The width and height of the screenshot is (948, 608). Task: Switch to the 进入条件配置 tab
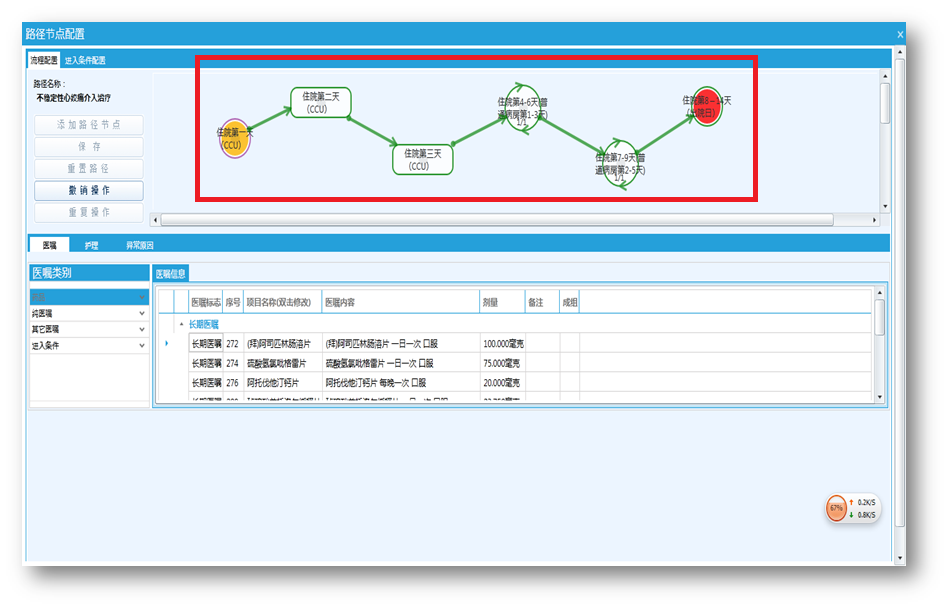click(85, 61)
